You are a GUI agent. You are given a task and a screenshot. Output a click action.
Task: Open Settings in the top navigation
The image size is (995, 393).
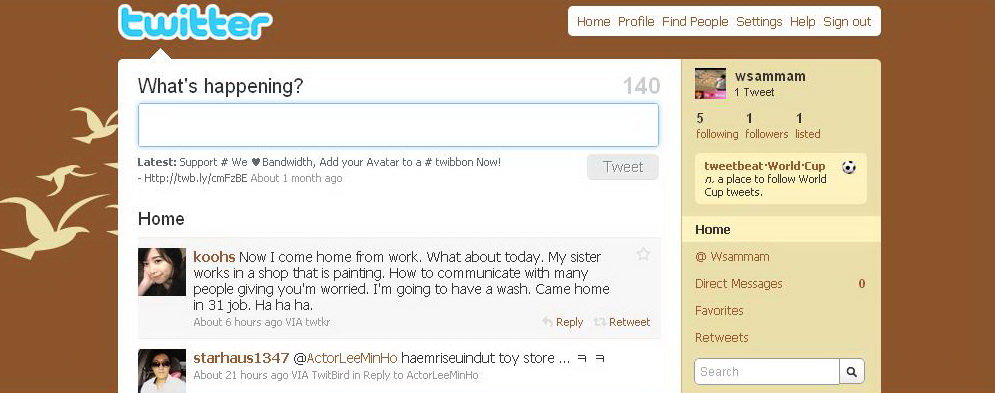click(x=759, y=22)
